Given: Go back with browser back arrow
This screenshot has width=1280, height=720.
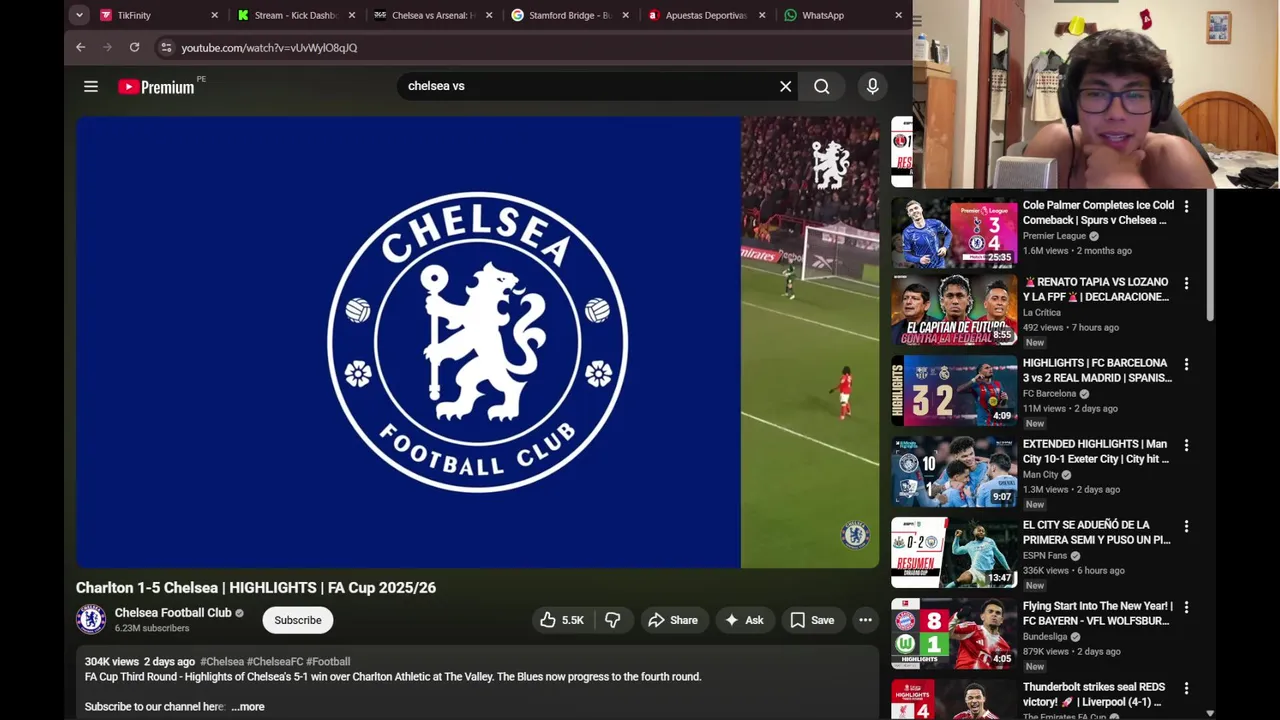Looking at the screenshot, I should coord(81,47).
